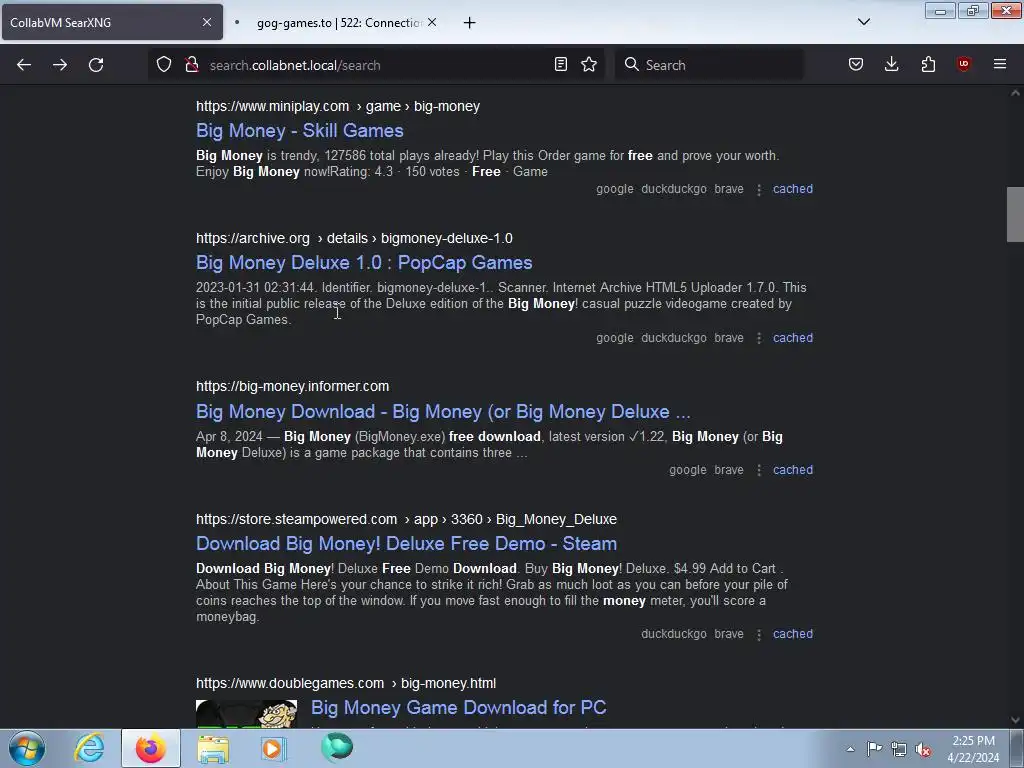This screenshot has height=768, width=1024.
Task: Open the tracking protection shield icon
Action: point(164,64)
